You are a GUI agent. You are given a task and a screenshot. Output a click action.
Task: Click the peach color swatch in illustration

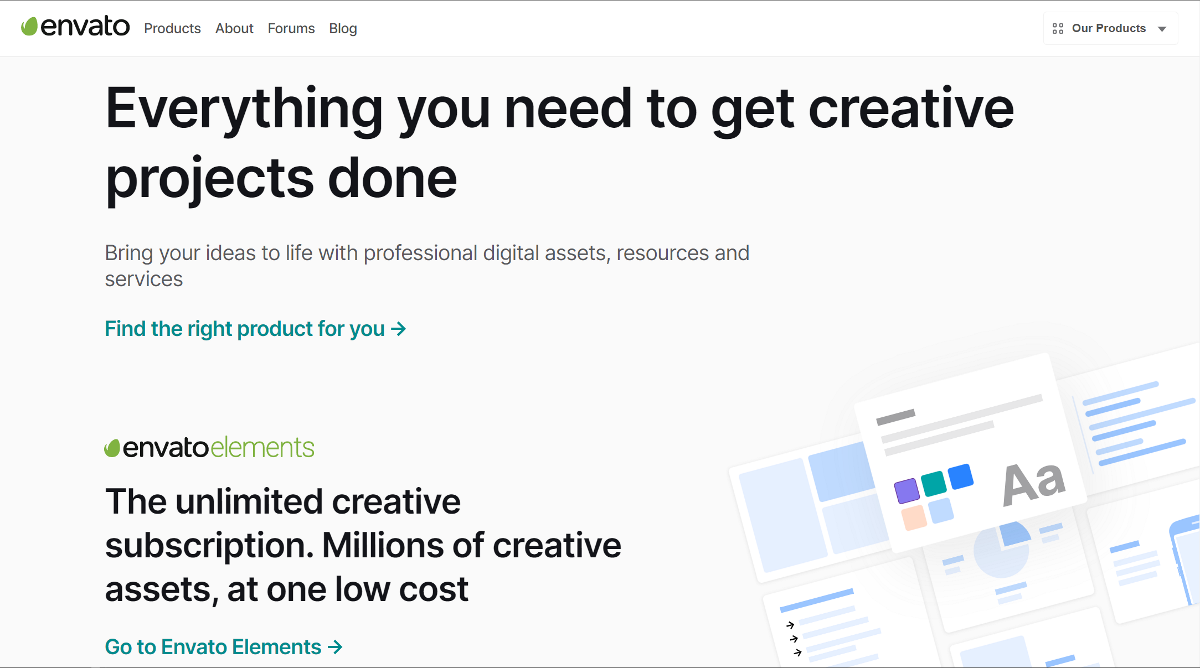point(914,518)
